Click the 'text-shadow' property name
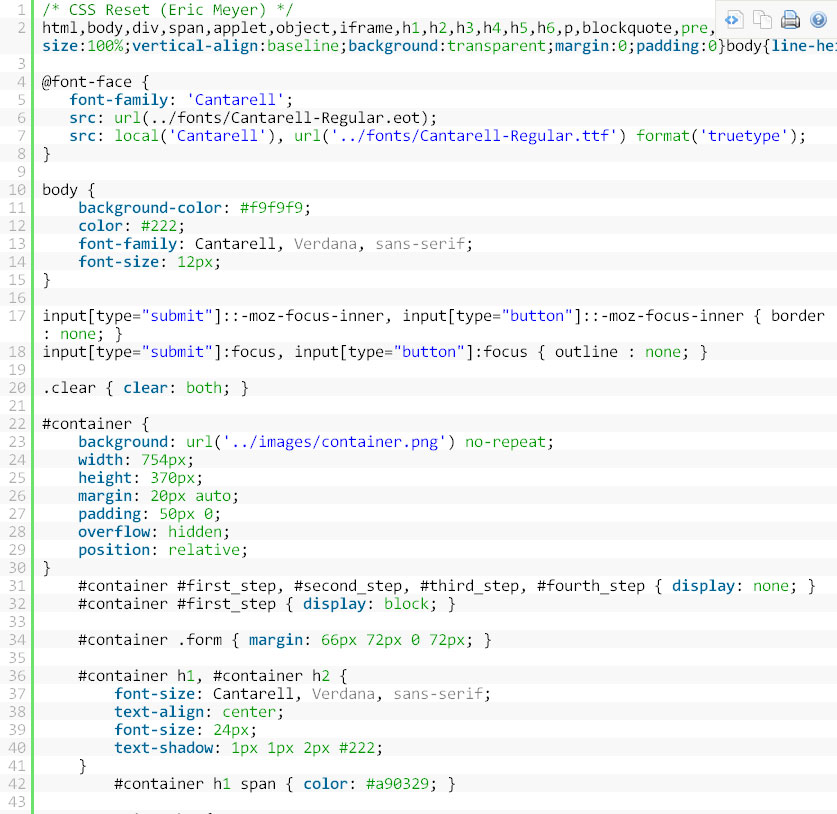The width and height of the screenshot is (837, 814). 164,748
